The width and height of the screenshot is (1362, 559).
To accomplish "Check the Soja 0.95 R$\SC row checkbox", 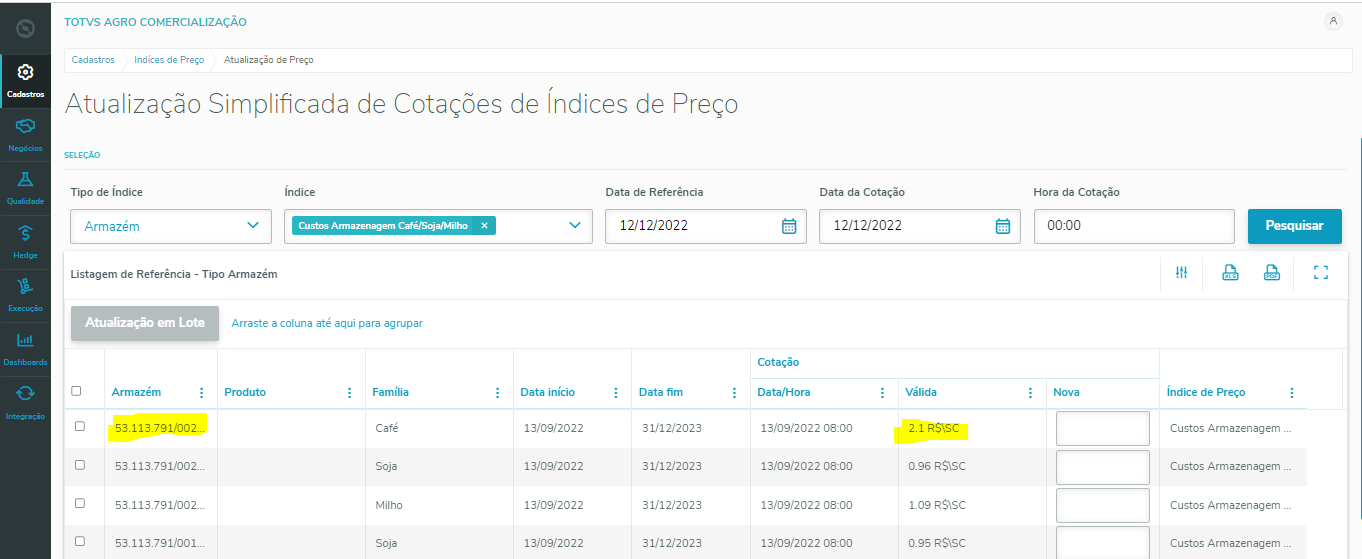I will pos(80,541).
